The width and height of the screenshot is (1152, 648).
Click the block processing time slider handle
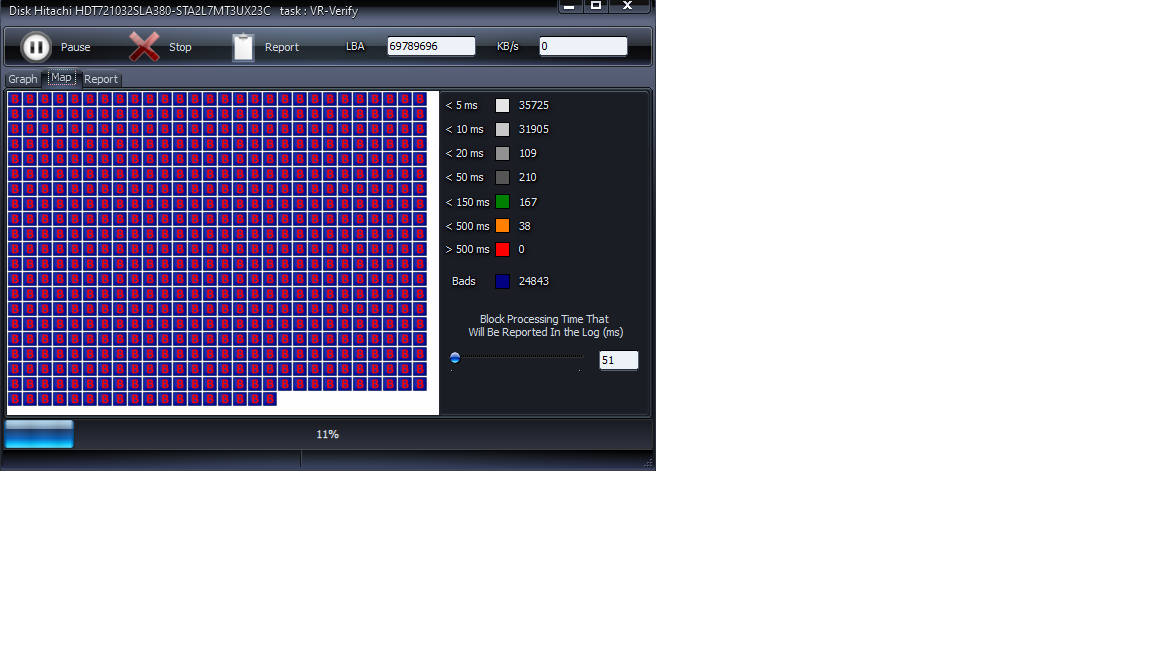(455, 358)
